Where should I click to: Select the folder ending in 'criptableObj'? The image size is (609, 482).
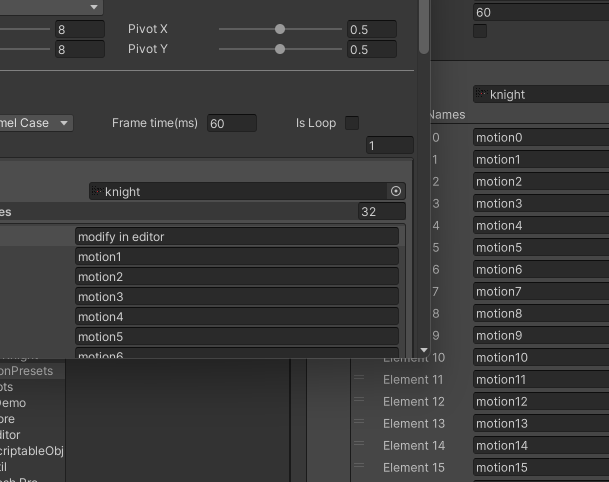[x=32, y=451]
